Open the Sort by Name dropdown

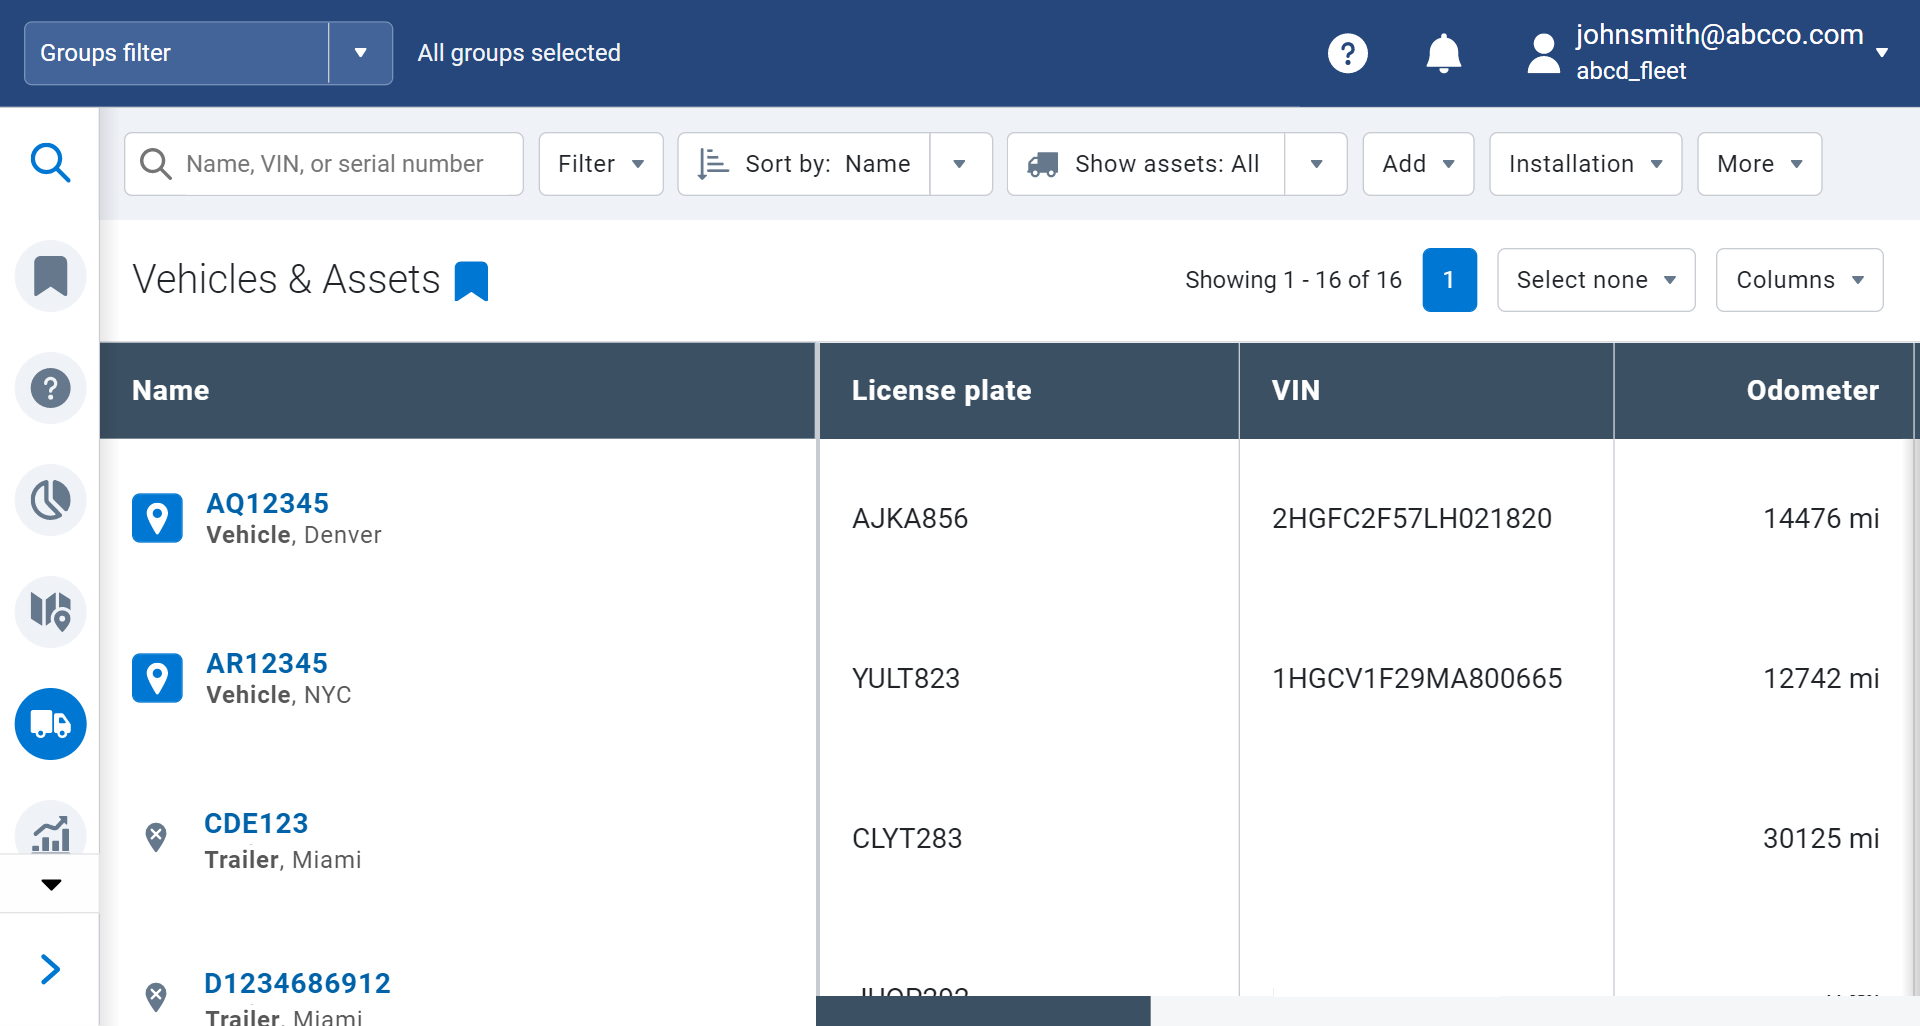pyautogui.click(x=960, y=164)
